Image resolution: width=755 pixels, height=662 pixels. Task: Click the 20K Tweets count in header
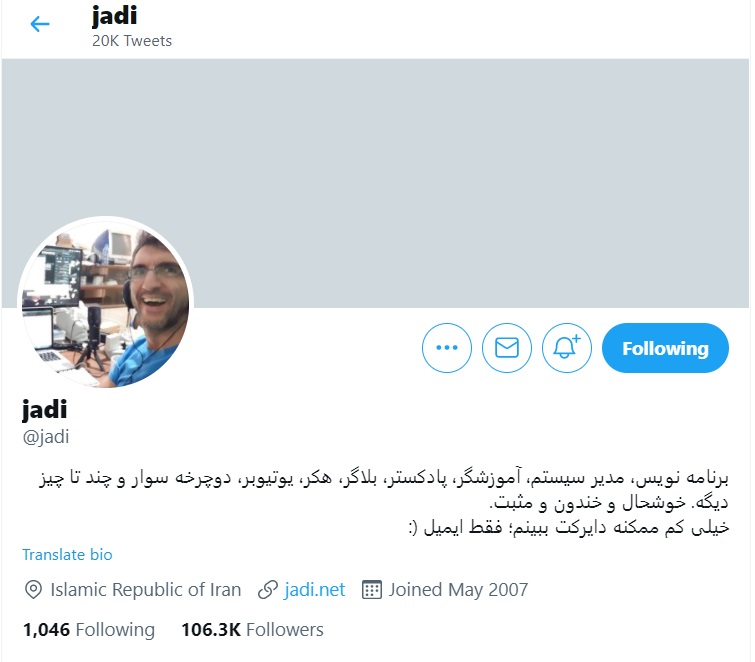tap(132, 41)
